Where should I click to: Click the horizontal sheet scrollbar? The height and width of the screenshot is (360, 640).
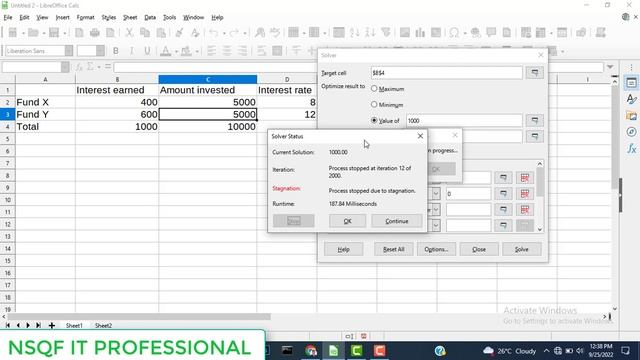pyautogui.click(x=139, y=317)
